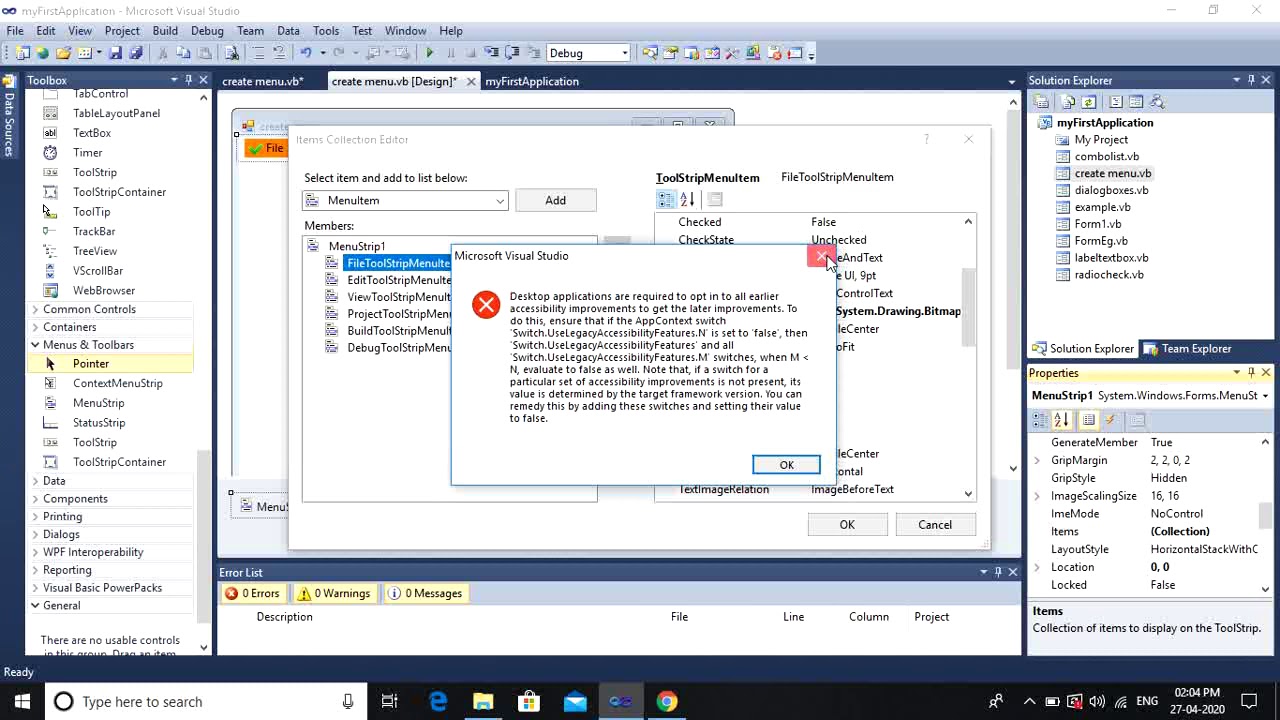Expand the GripMargin property
Viewport: 1280px width, 720px height.
[1037, 460]
